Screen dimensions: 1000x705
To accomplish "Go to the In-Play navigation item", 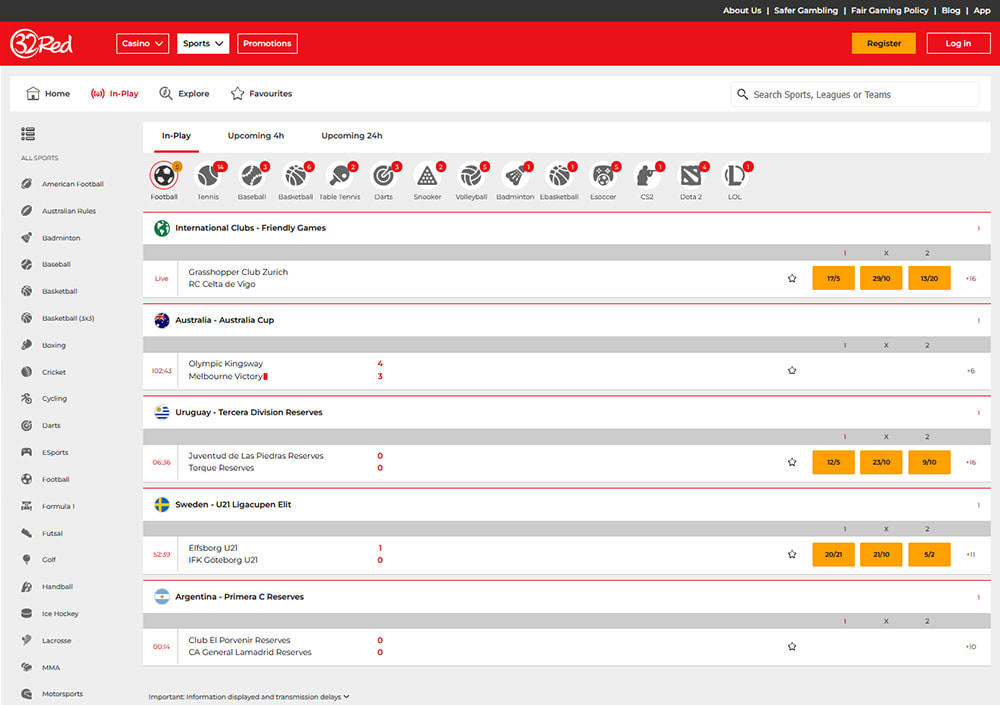I will [x=115, y=94].
